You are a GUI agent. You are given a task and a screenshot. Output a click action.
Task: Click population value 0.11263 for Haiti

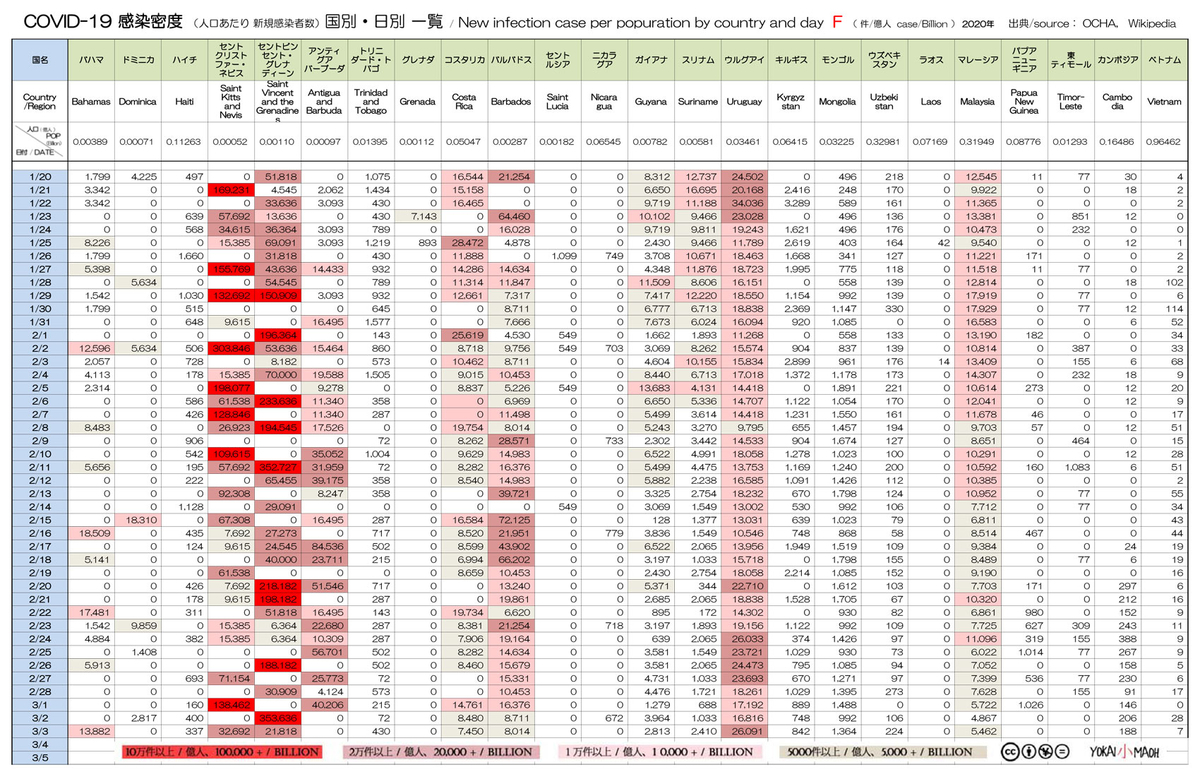click(x=185, y=142)
